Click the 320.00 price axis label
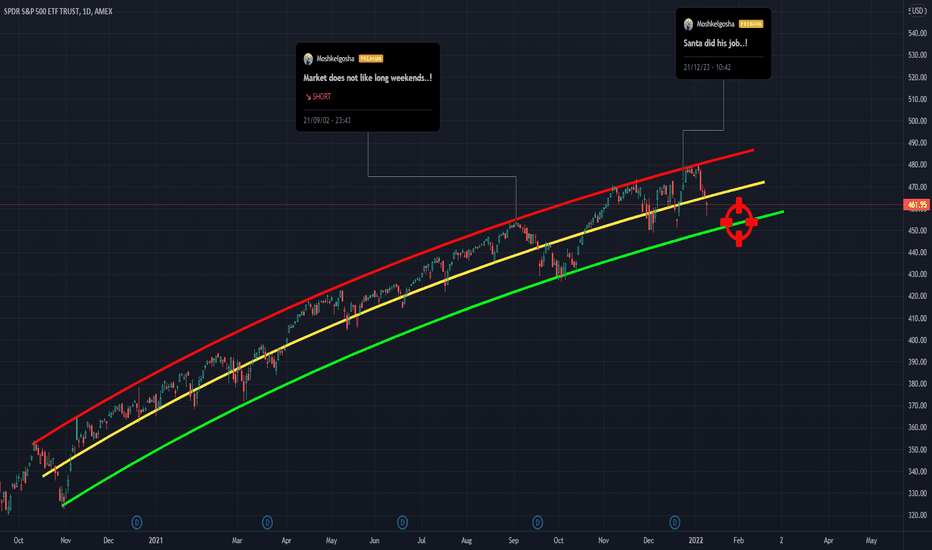 click(x=917, y=516)
